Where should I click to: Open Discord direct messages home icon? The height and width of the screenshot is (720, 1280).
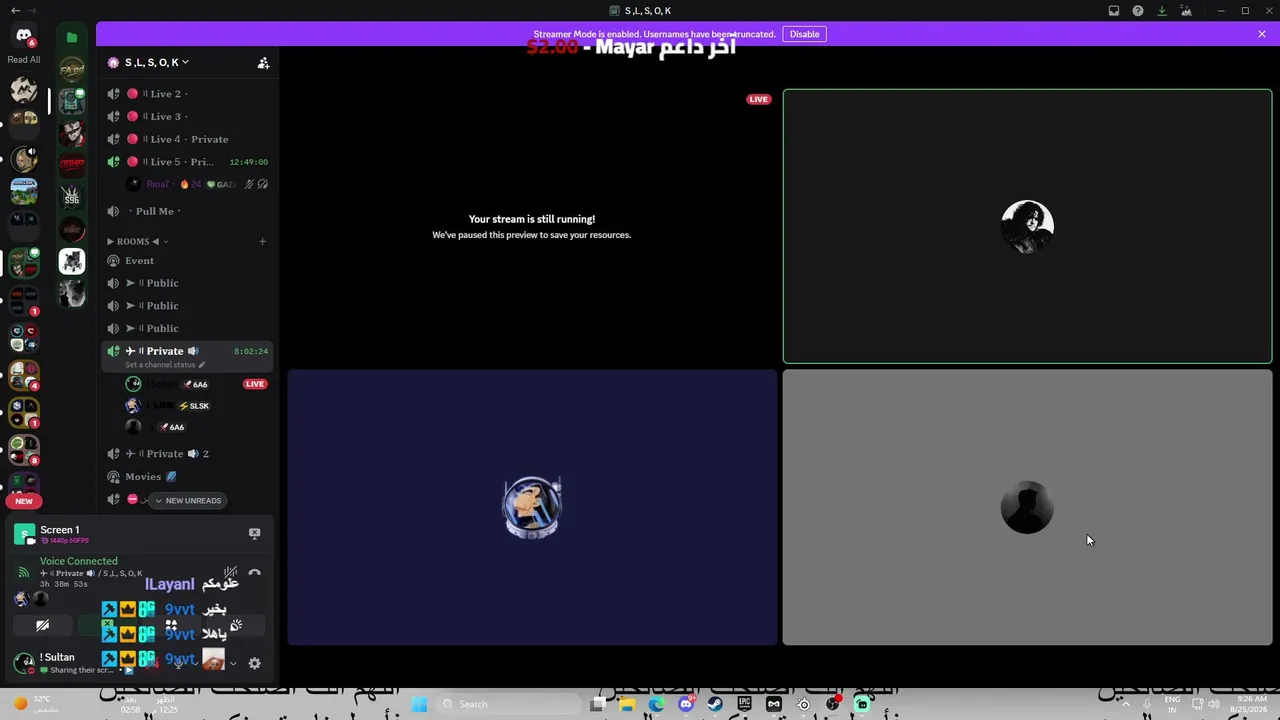24,36
